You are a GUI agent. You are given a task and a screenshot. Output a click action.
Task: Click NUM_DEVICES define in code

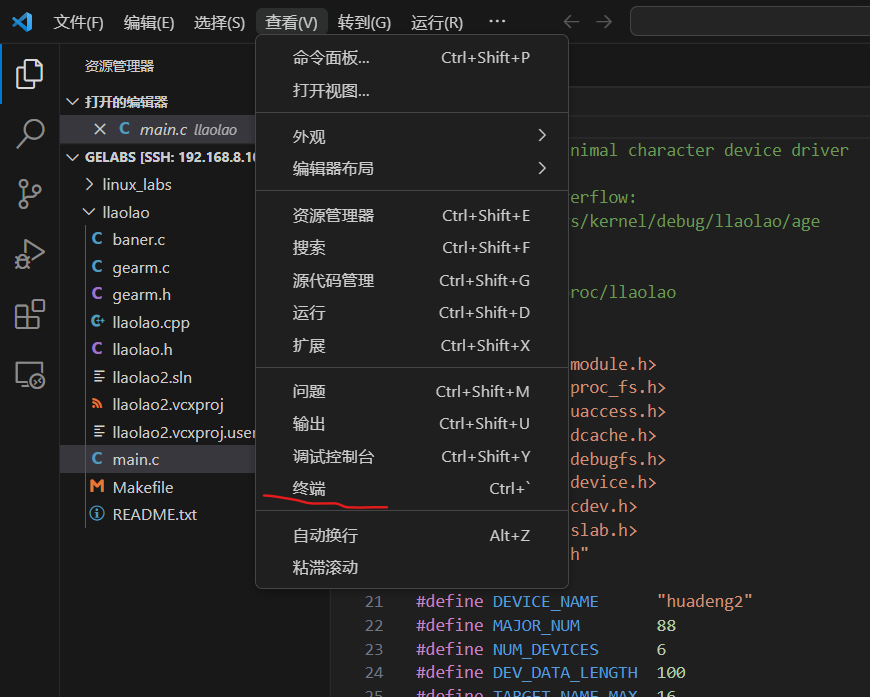[545, 649]
